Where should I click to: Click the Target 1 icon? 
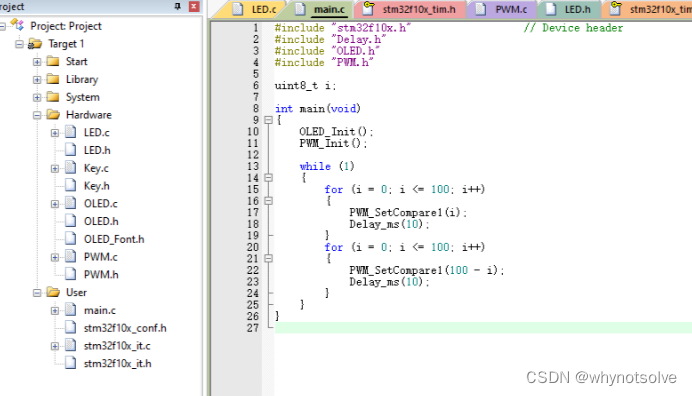[x=35, y=43]
